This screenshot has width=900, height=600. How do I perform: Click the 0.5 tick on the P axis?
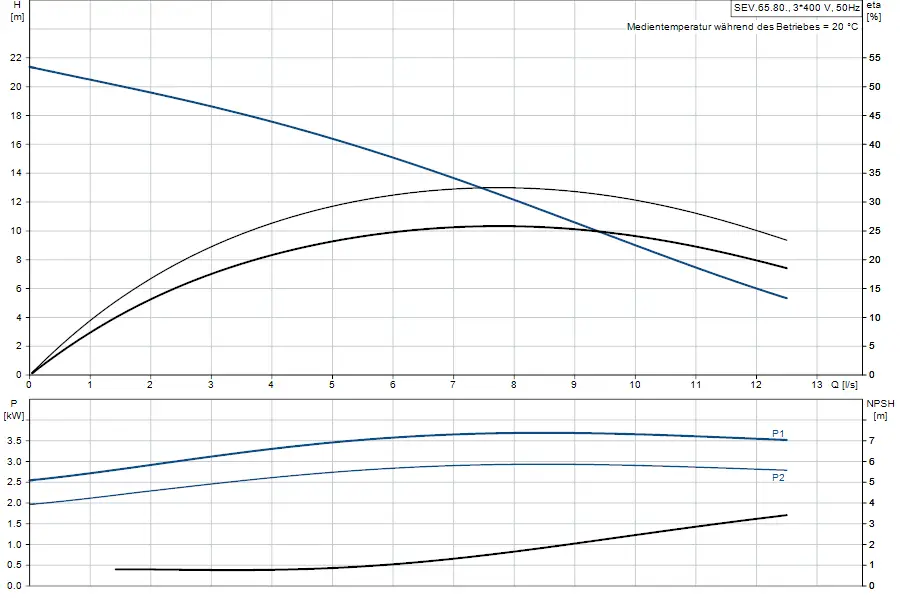14,565
